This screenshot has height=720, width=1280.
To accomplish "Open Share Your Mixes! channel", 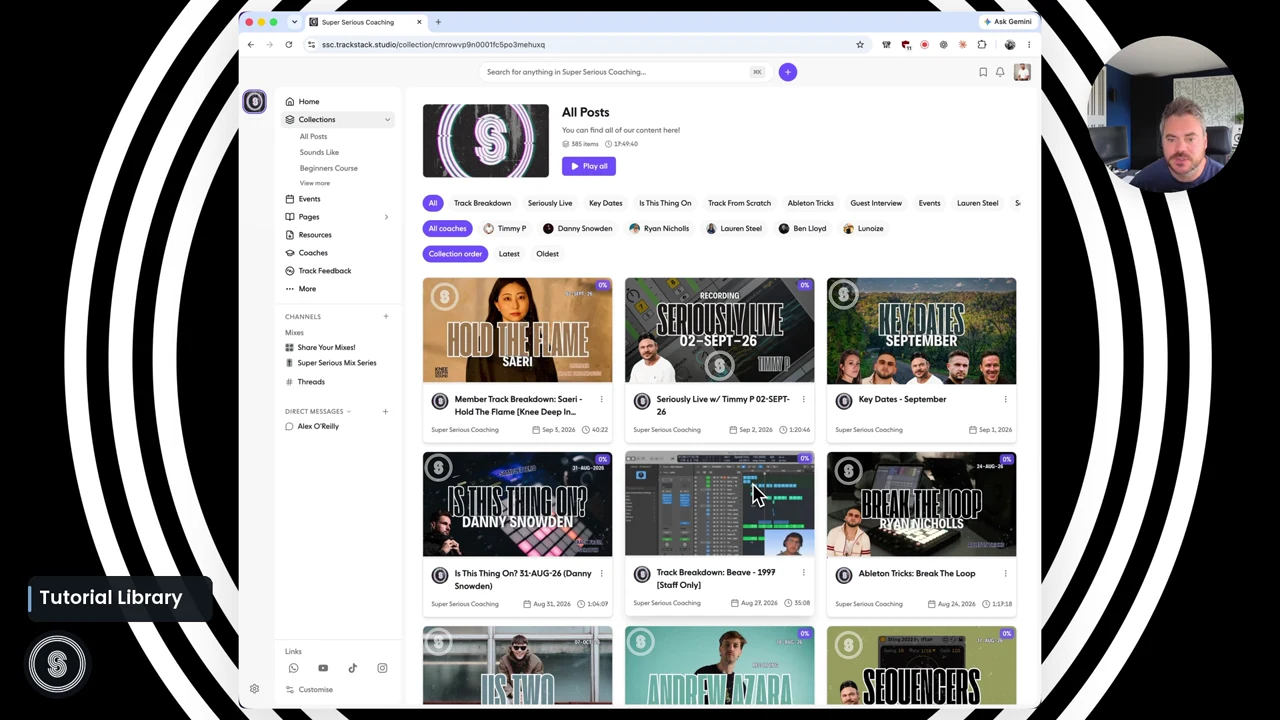I will tap(326, 347).
